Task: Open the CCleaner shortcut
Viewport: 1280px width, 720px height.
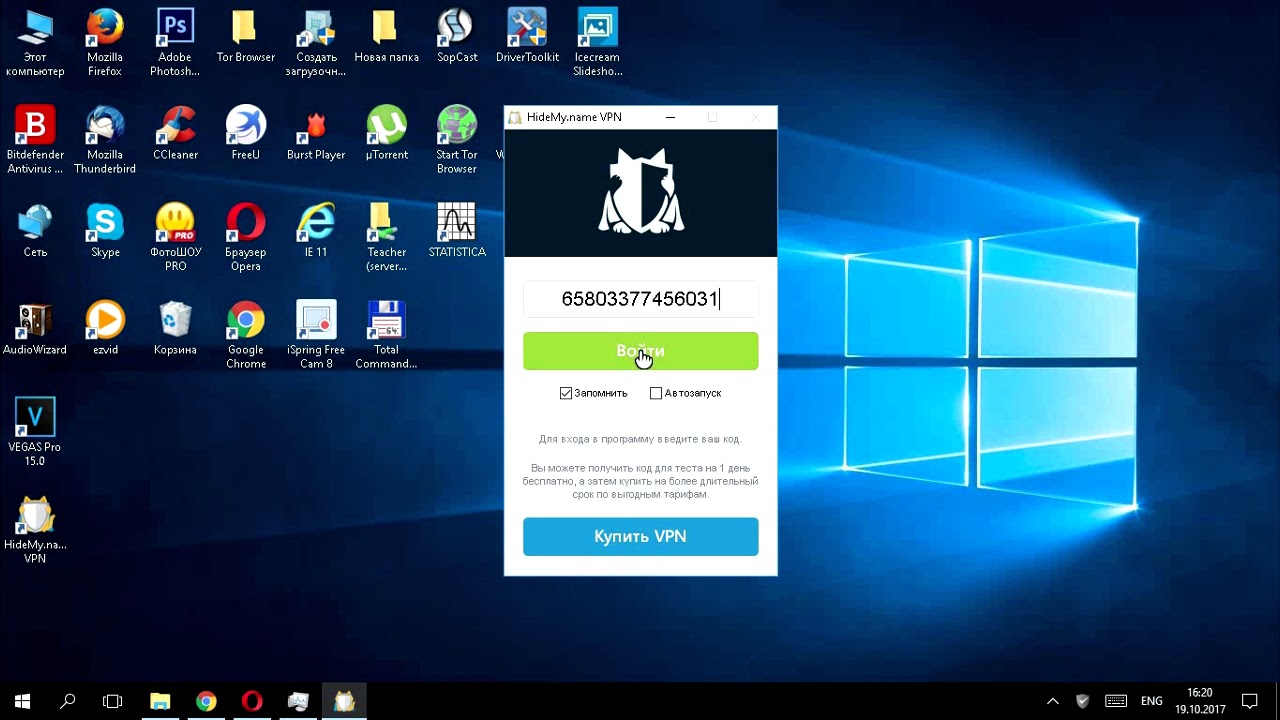Action: click(x=175, y=133)
